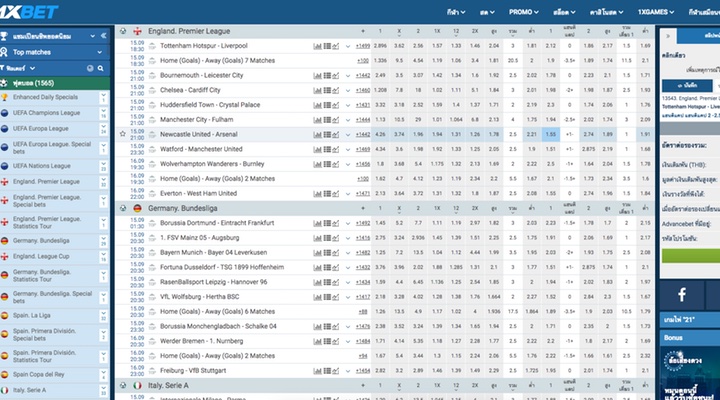Screen dimensions: 720x400
Task: Open sidebar search with magnifier icon
Action: pos(101,68)
